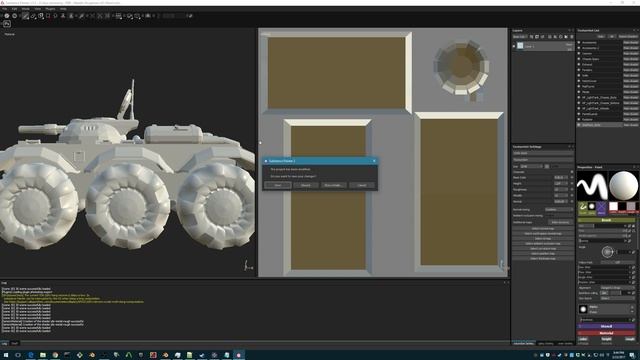Adjust the brush Flow slider
This screenshot has width=640, height=360.
[603, 231]
